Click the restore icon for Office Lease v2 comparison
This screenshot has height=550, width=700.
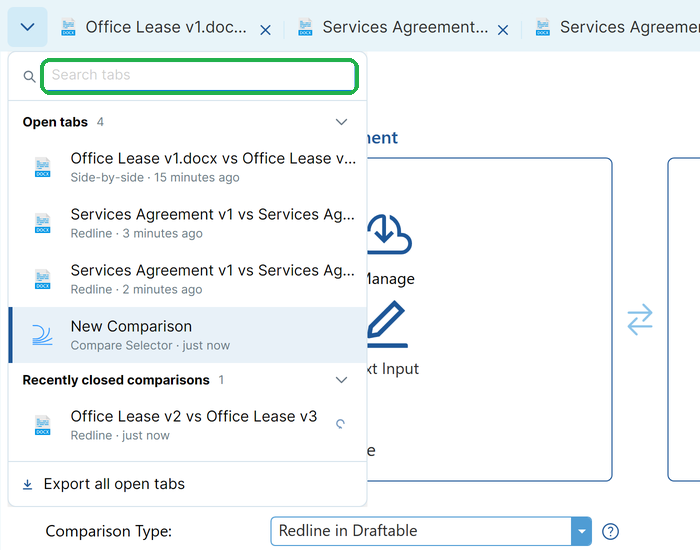click(340, 424)
